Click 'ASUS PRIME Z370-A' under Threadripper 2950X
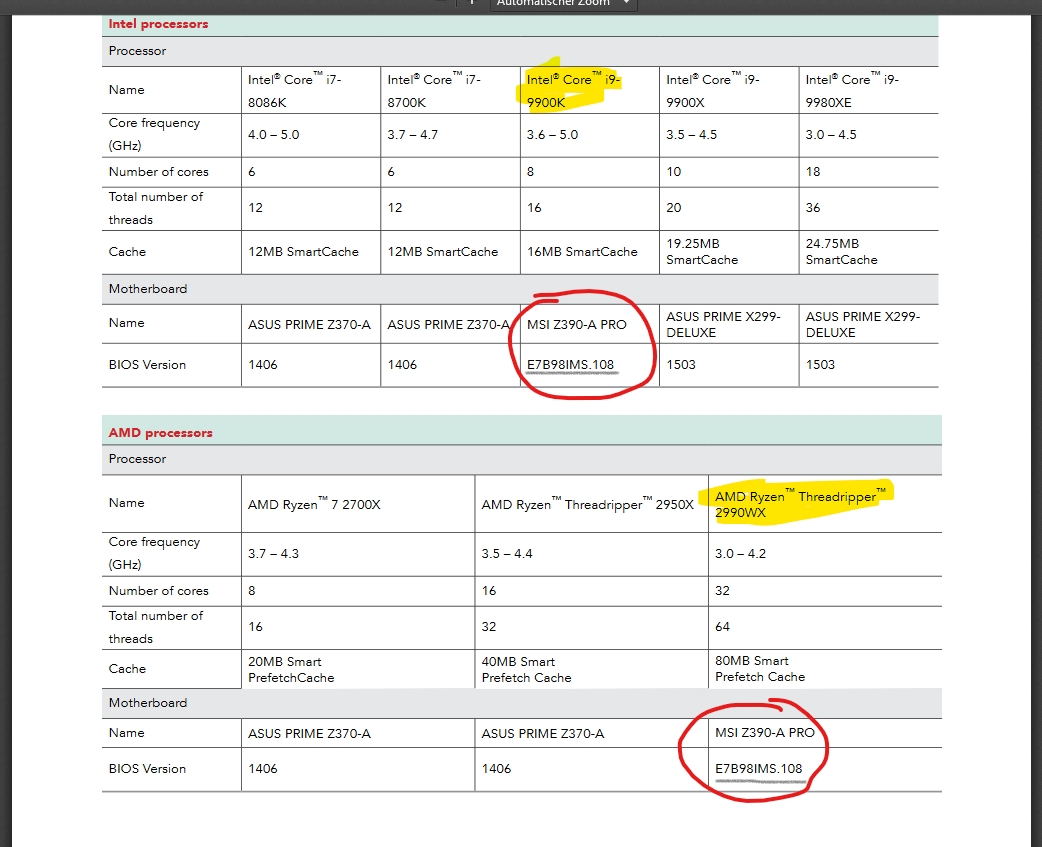Image resolution: width=1042 pixels, height=847 pixels. (x=542, y=734)
